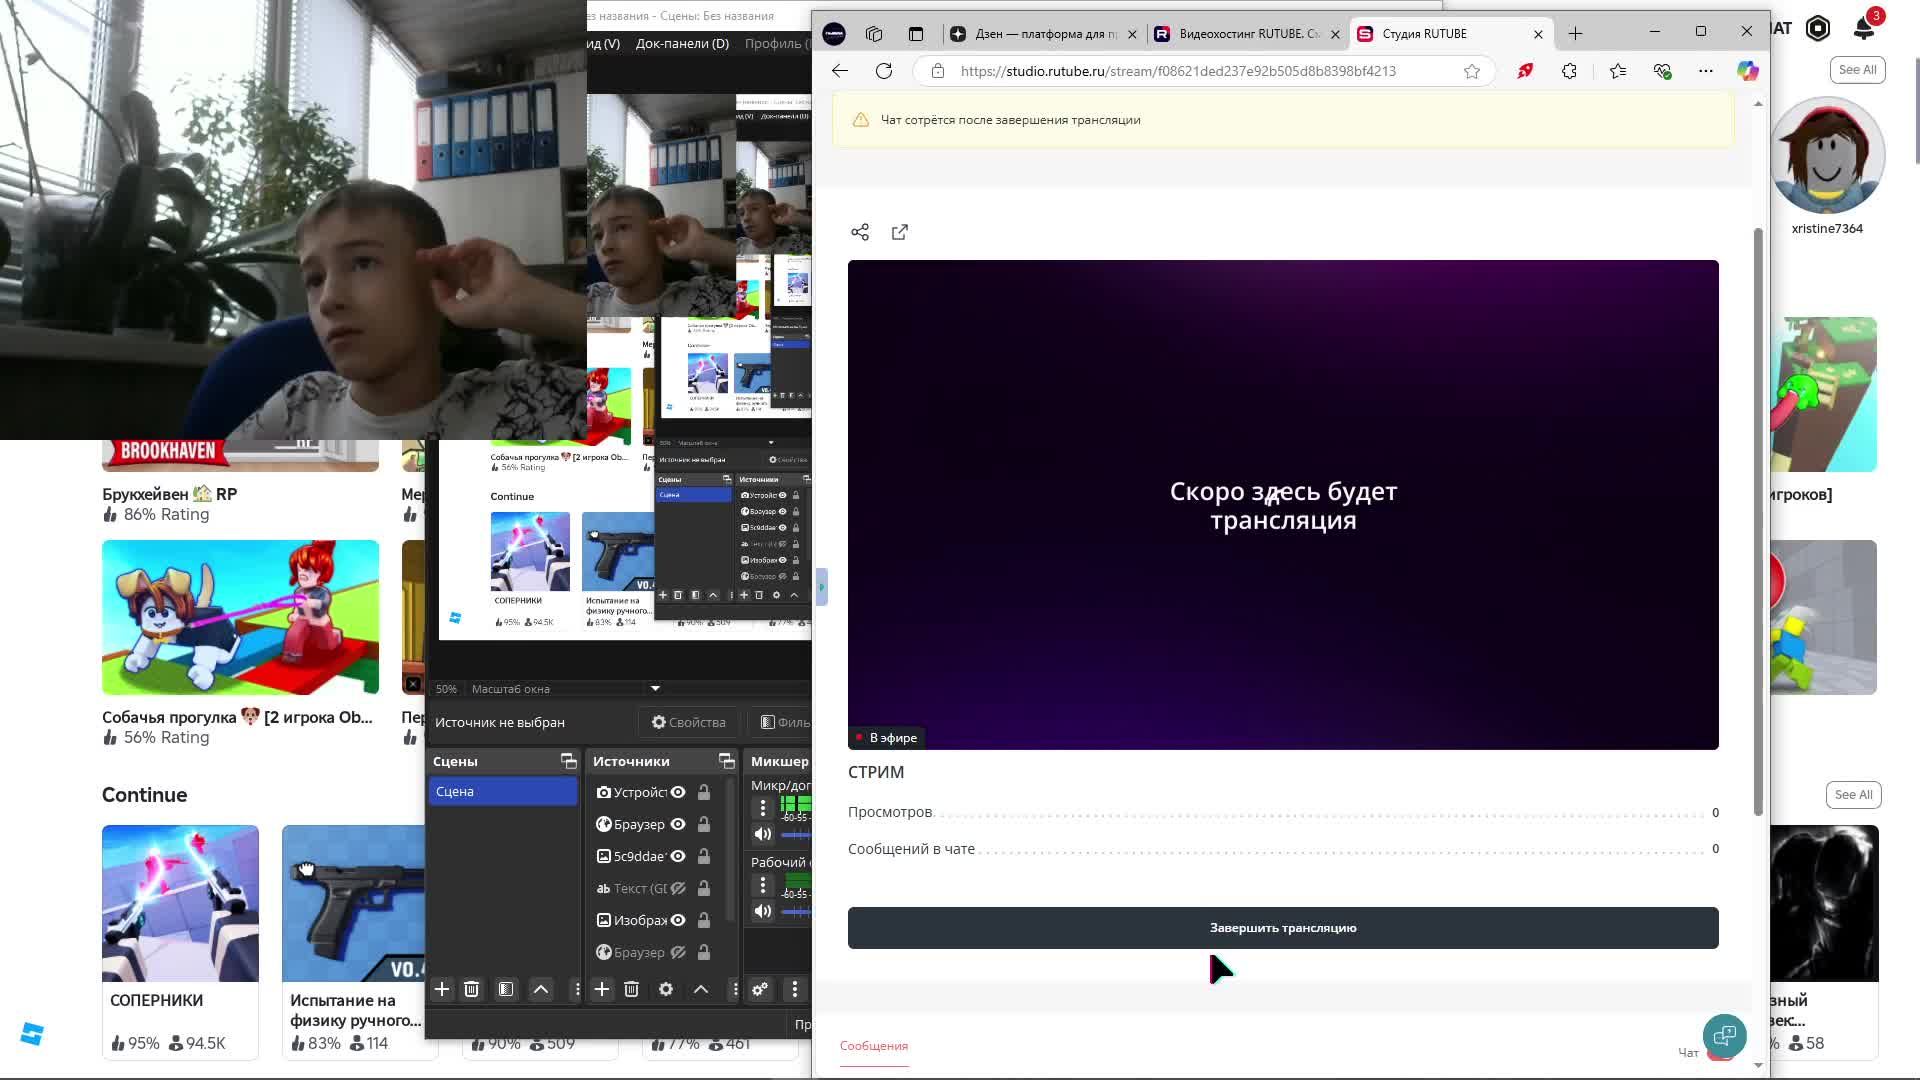Toggle lock on 5c9ddae image source
The image size is (1920, 1080).
tap(704, 856)
